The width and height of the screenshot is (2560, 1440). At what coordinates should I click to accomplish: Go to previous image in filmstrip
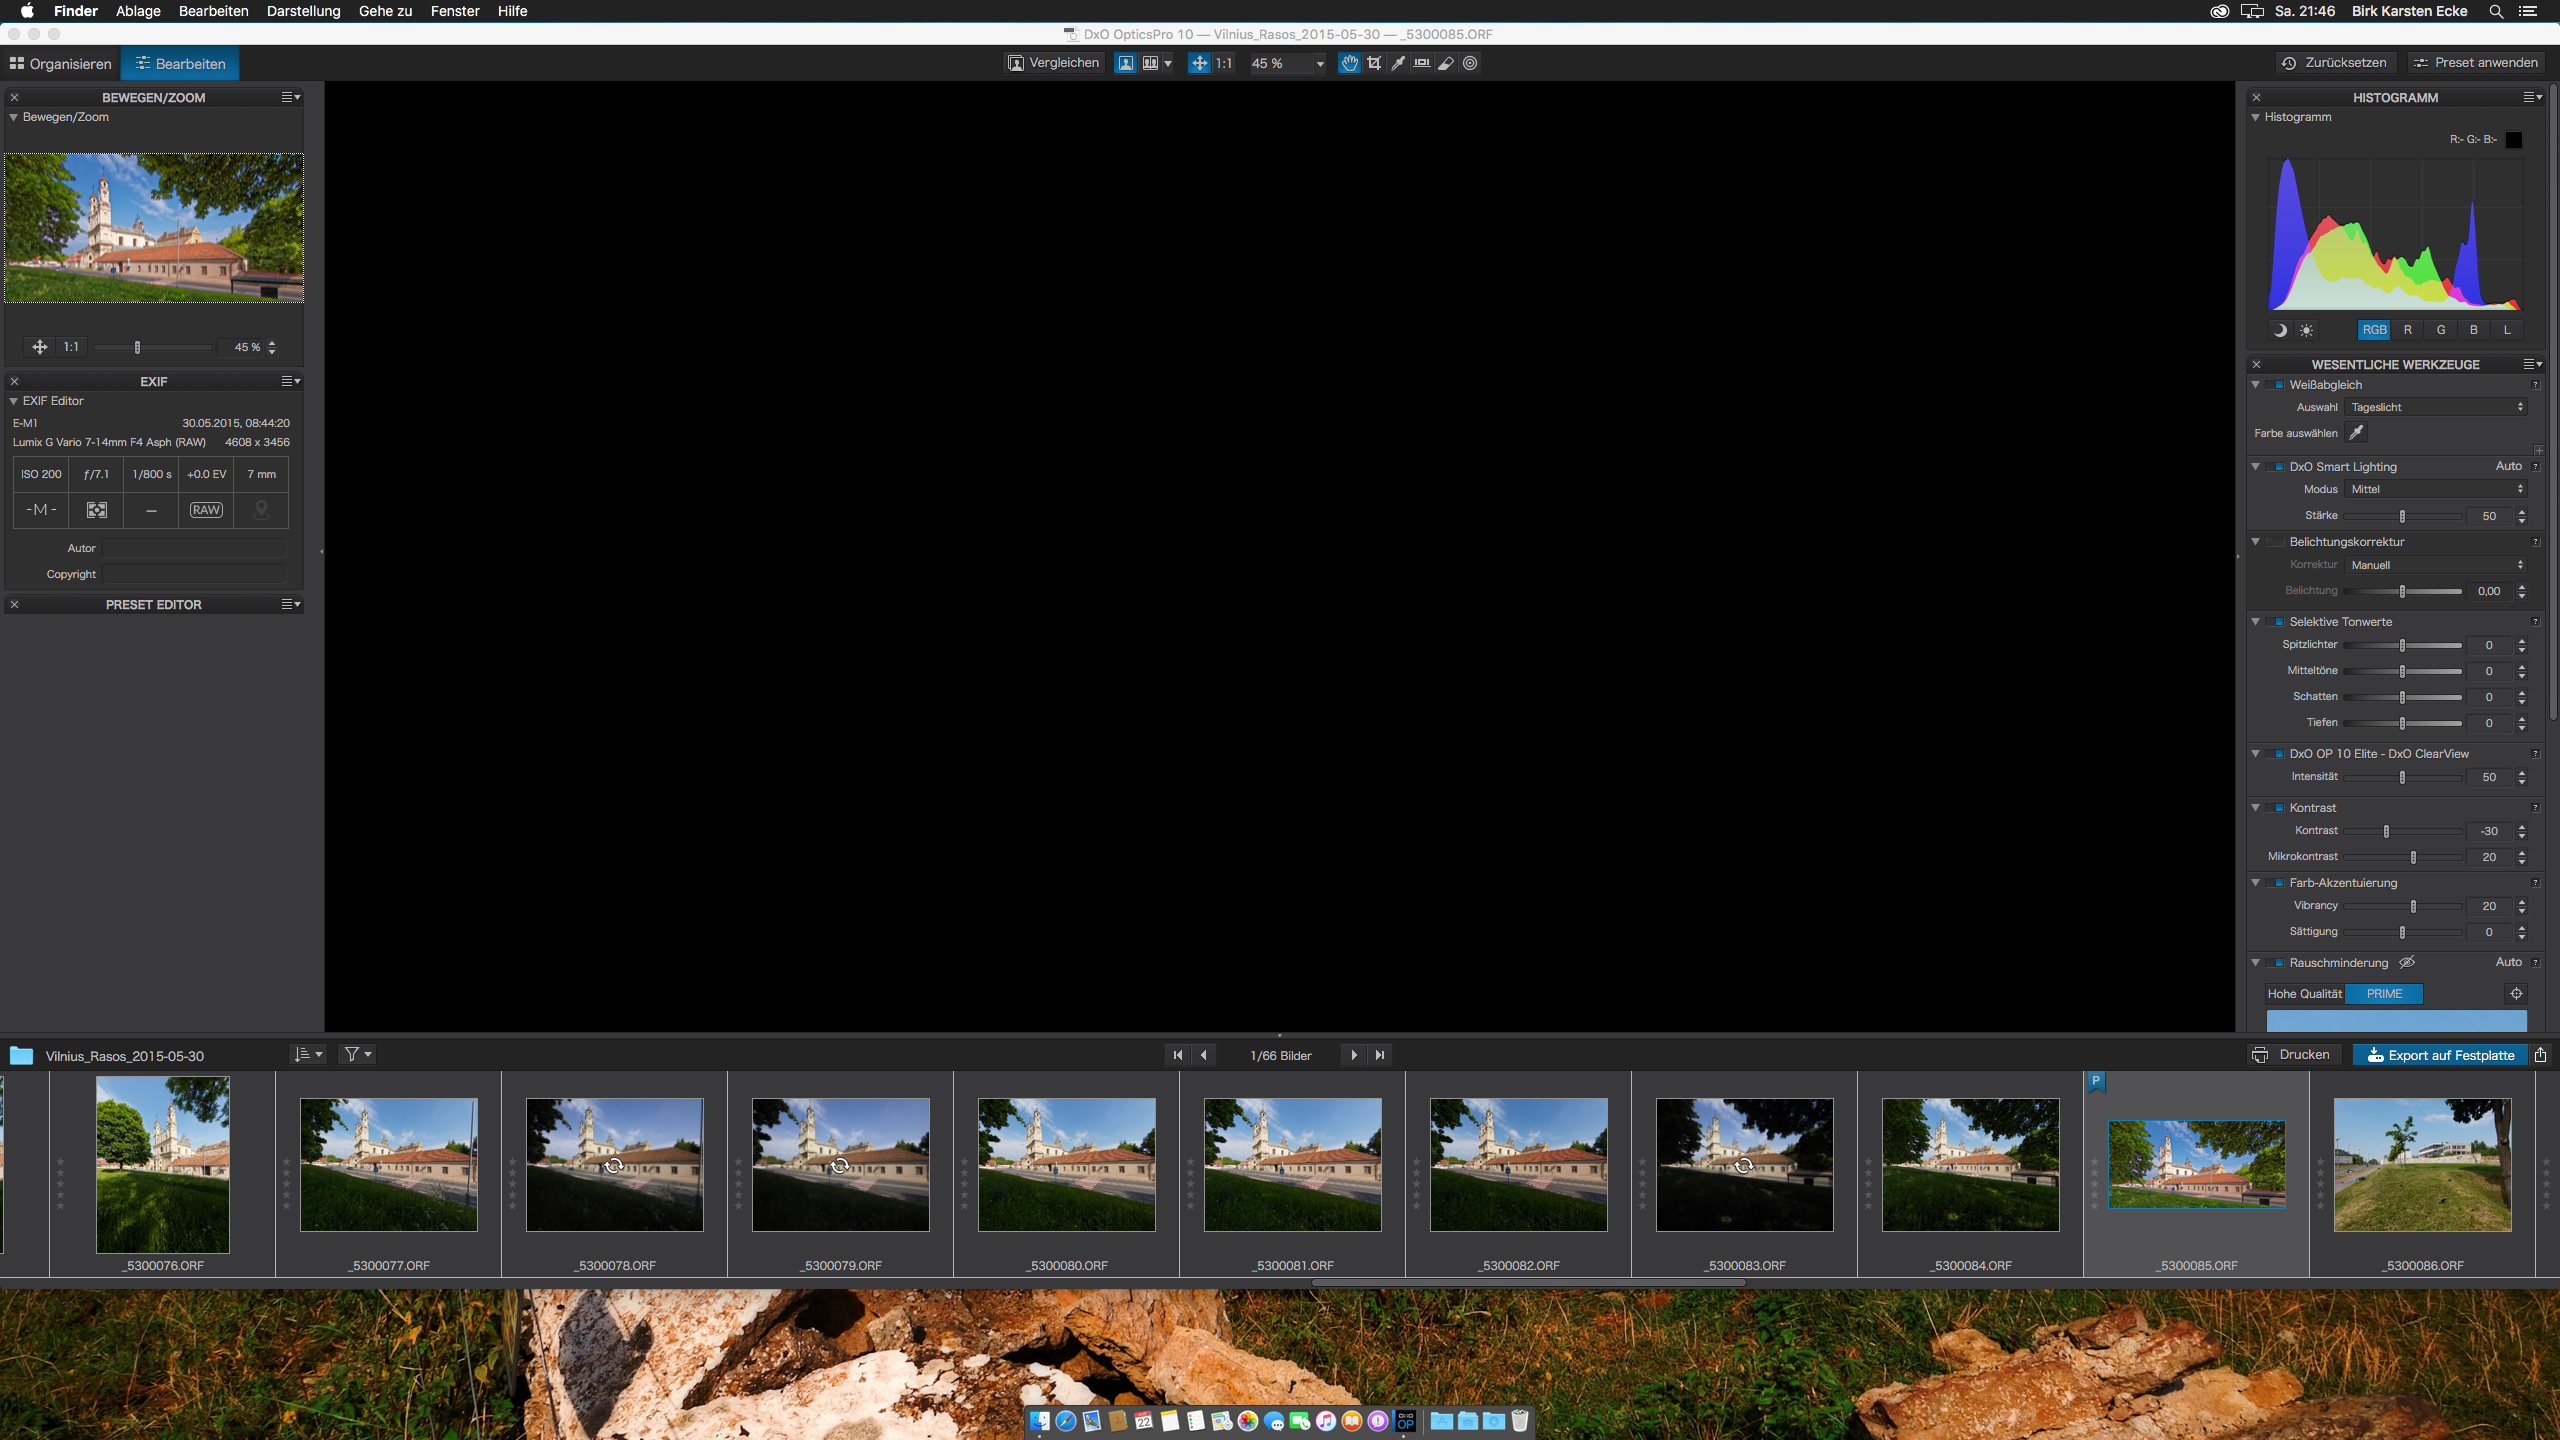point(1204,1055)
